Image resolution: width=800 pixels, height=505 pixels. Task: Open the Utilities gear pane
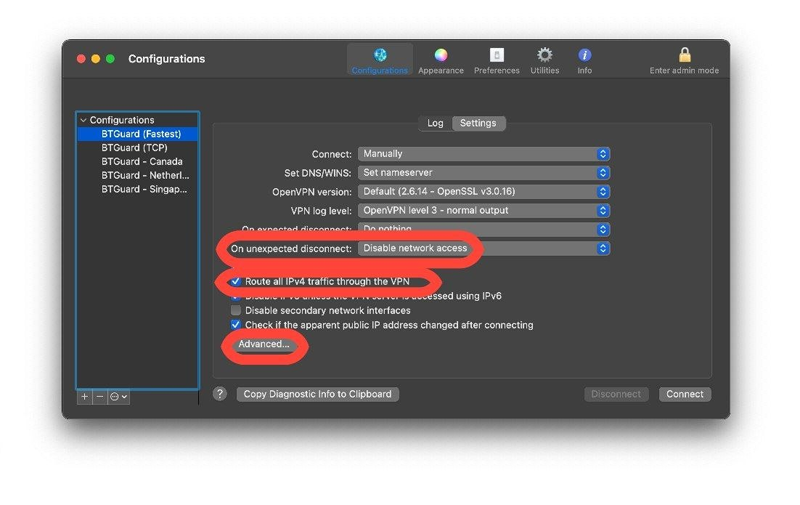click(544, 59)
